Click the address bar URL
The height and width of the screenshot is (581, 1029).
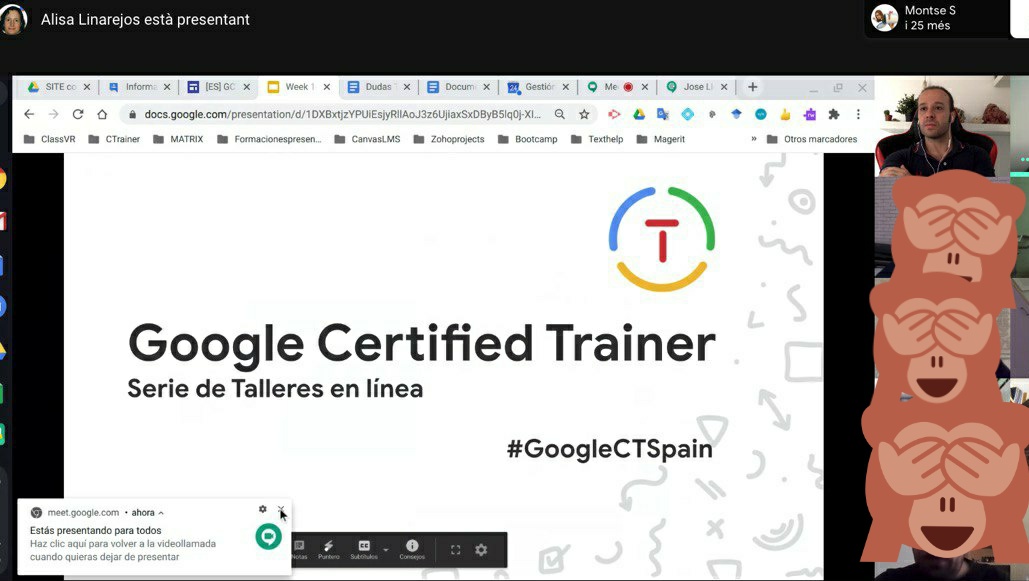(343, 114)
